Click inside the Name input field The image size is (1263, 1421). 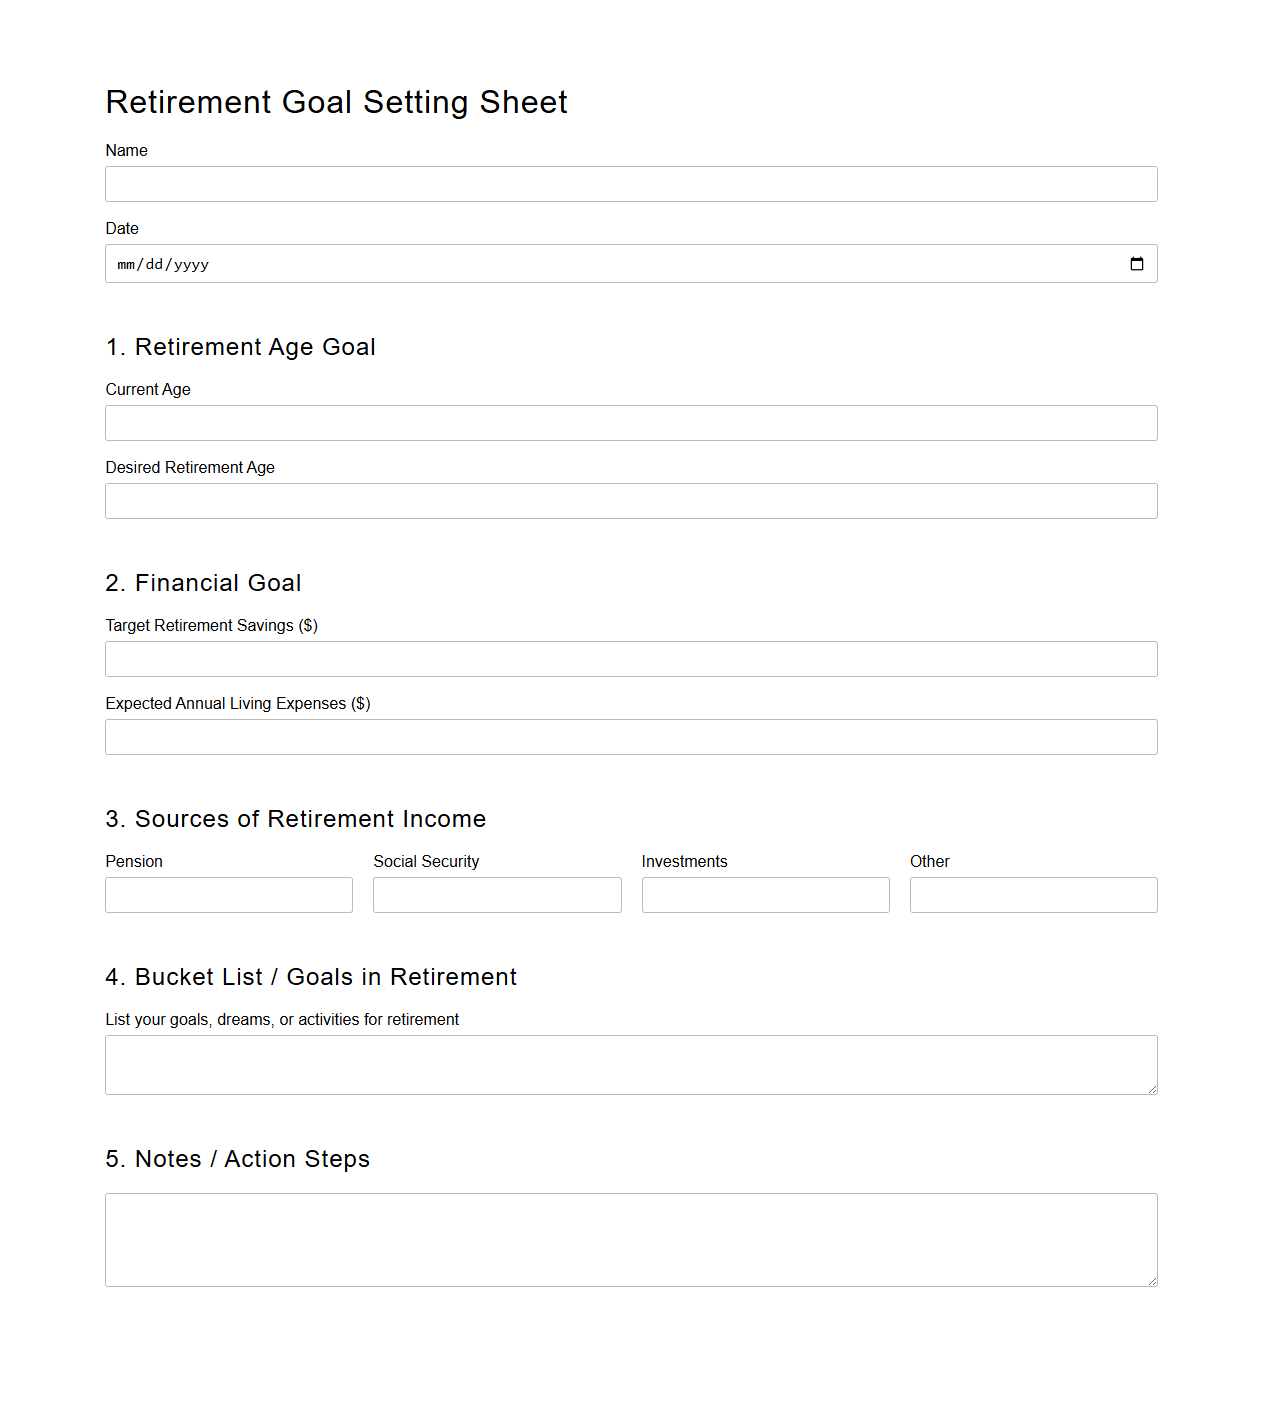pos(630,184)
